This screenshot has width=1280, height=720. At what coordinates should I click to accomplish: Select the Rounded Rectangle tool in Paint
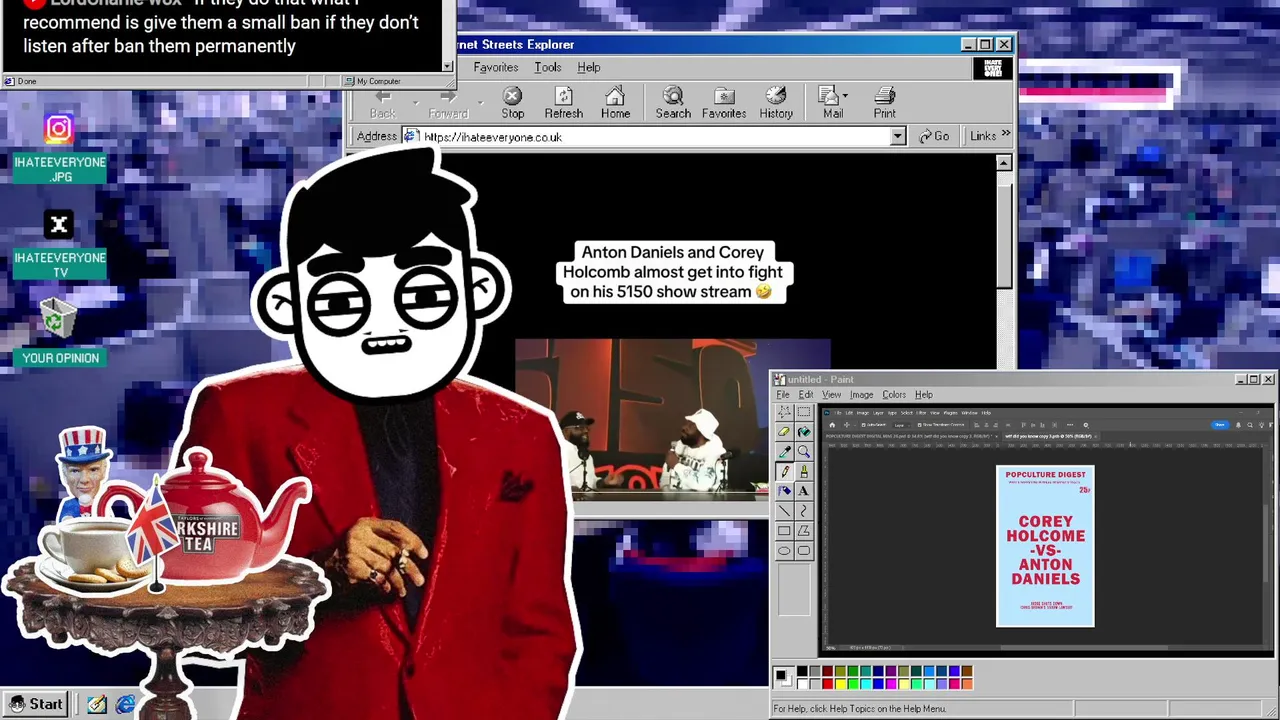804,550
